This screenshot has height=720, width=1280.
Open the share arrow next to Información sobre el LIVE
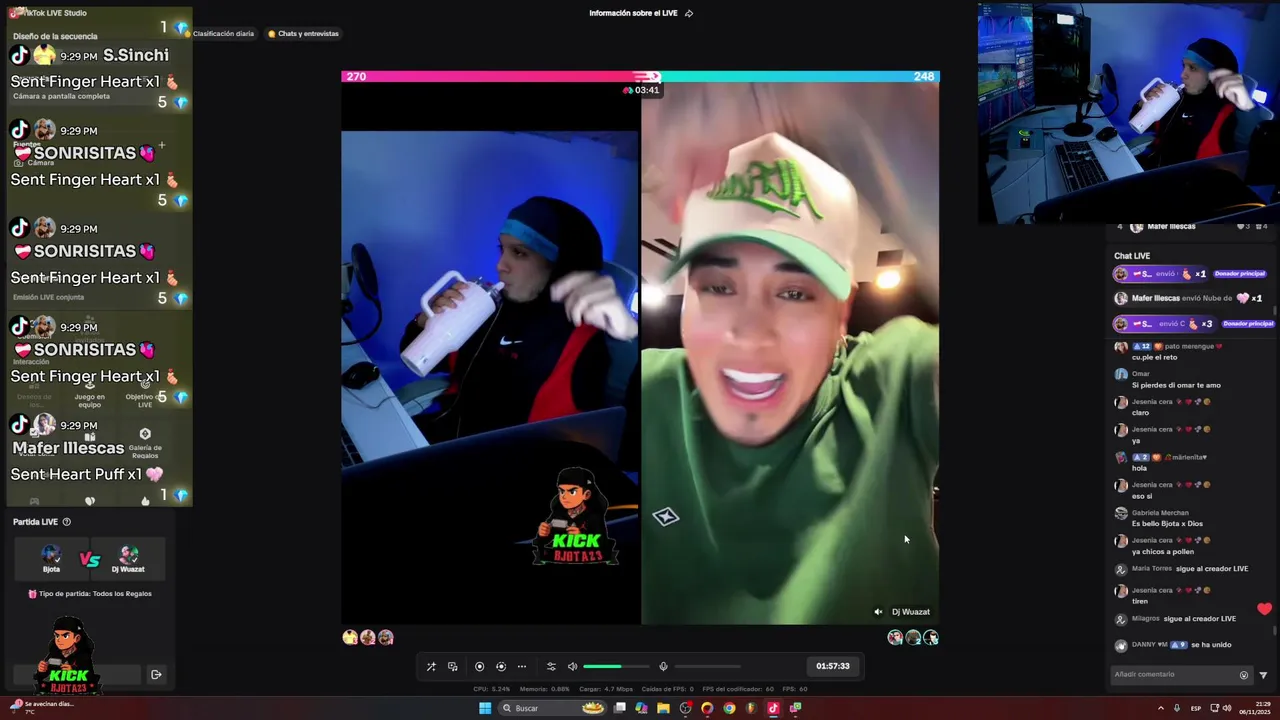(x=689, y=13)
